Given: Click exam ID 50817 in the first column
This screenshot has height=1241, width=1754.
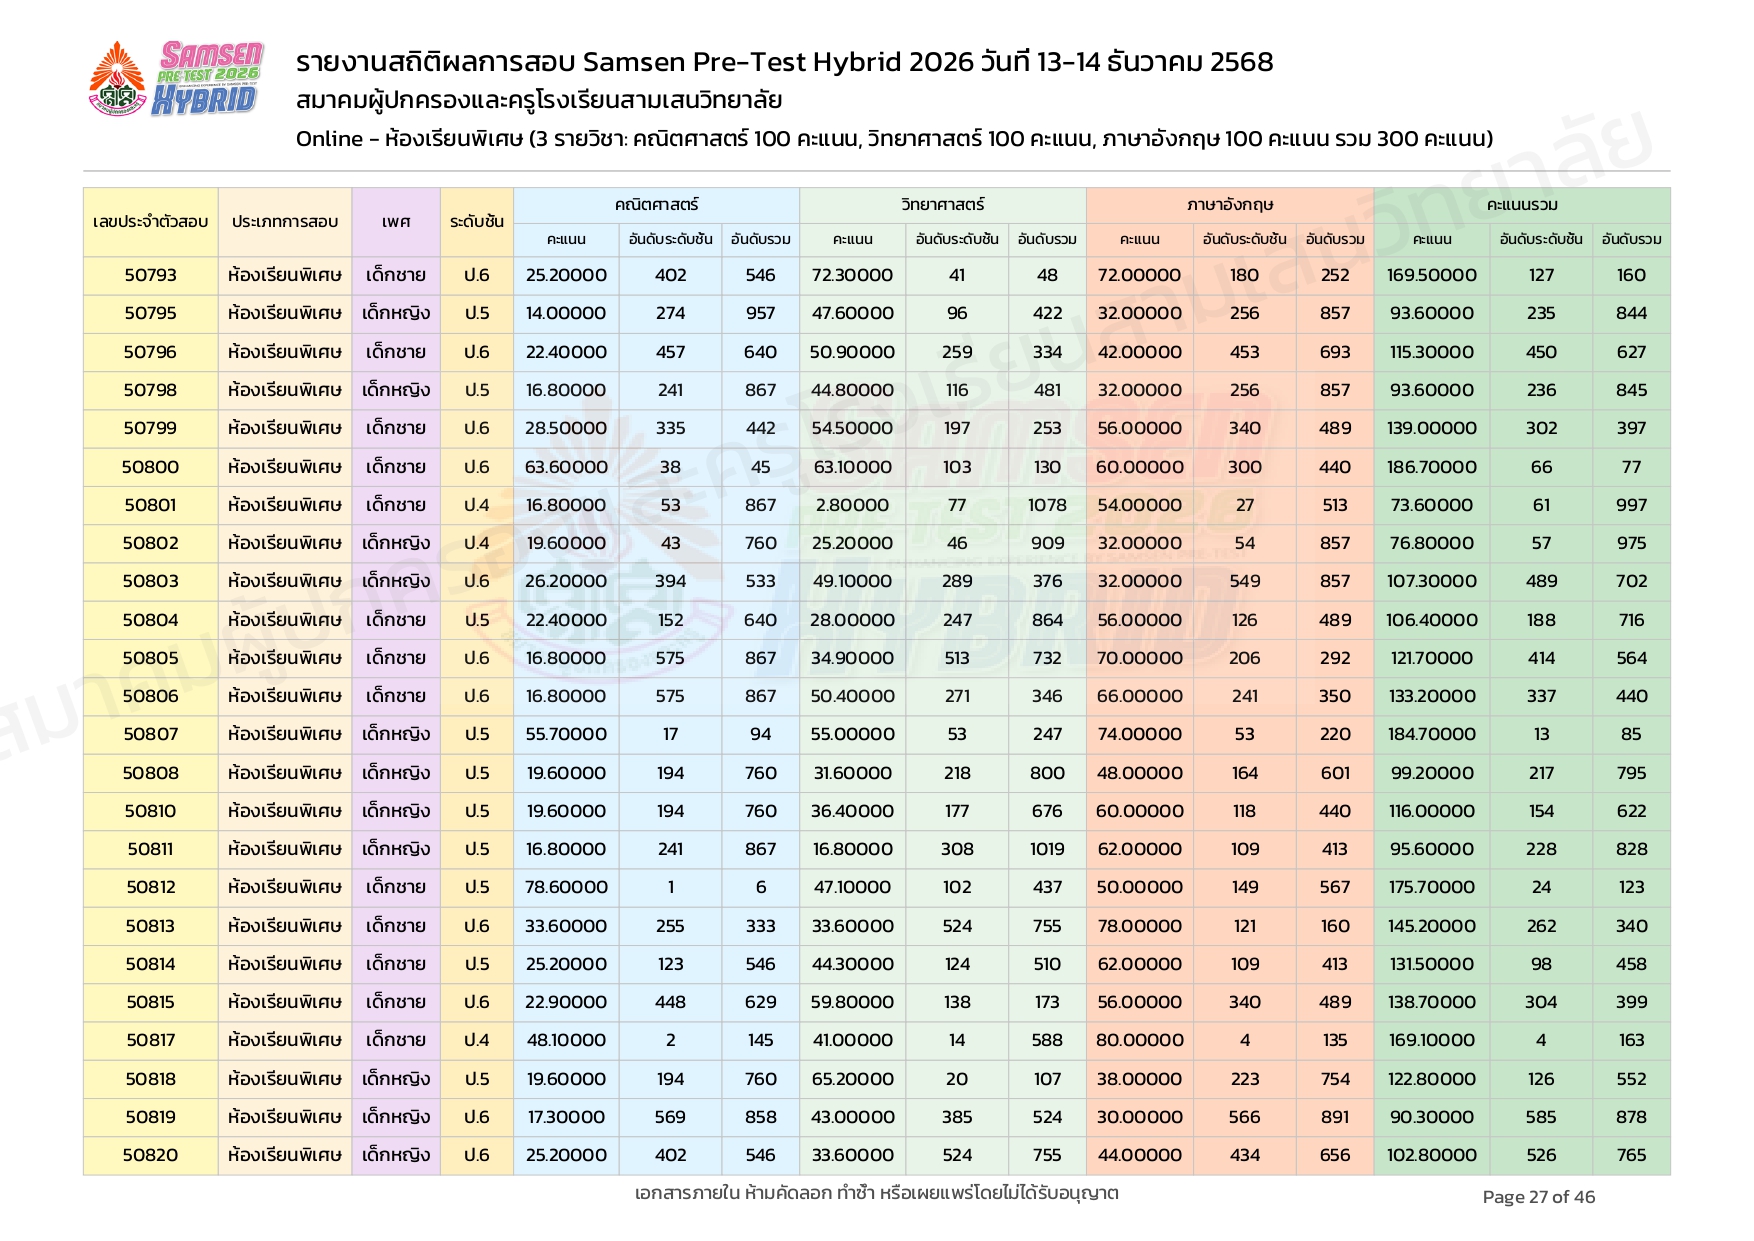Looking at the screenshot, I should (x=150, y=1040).
